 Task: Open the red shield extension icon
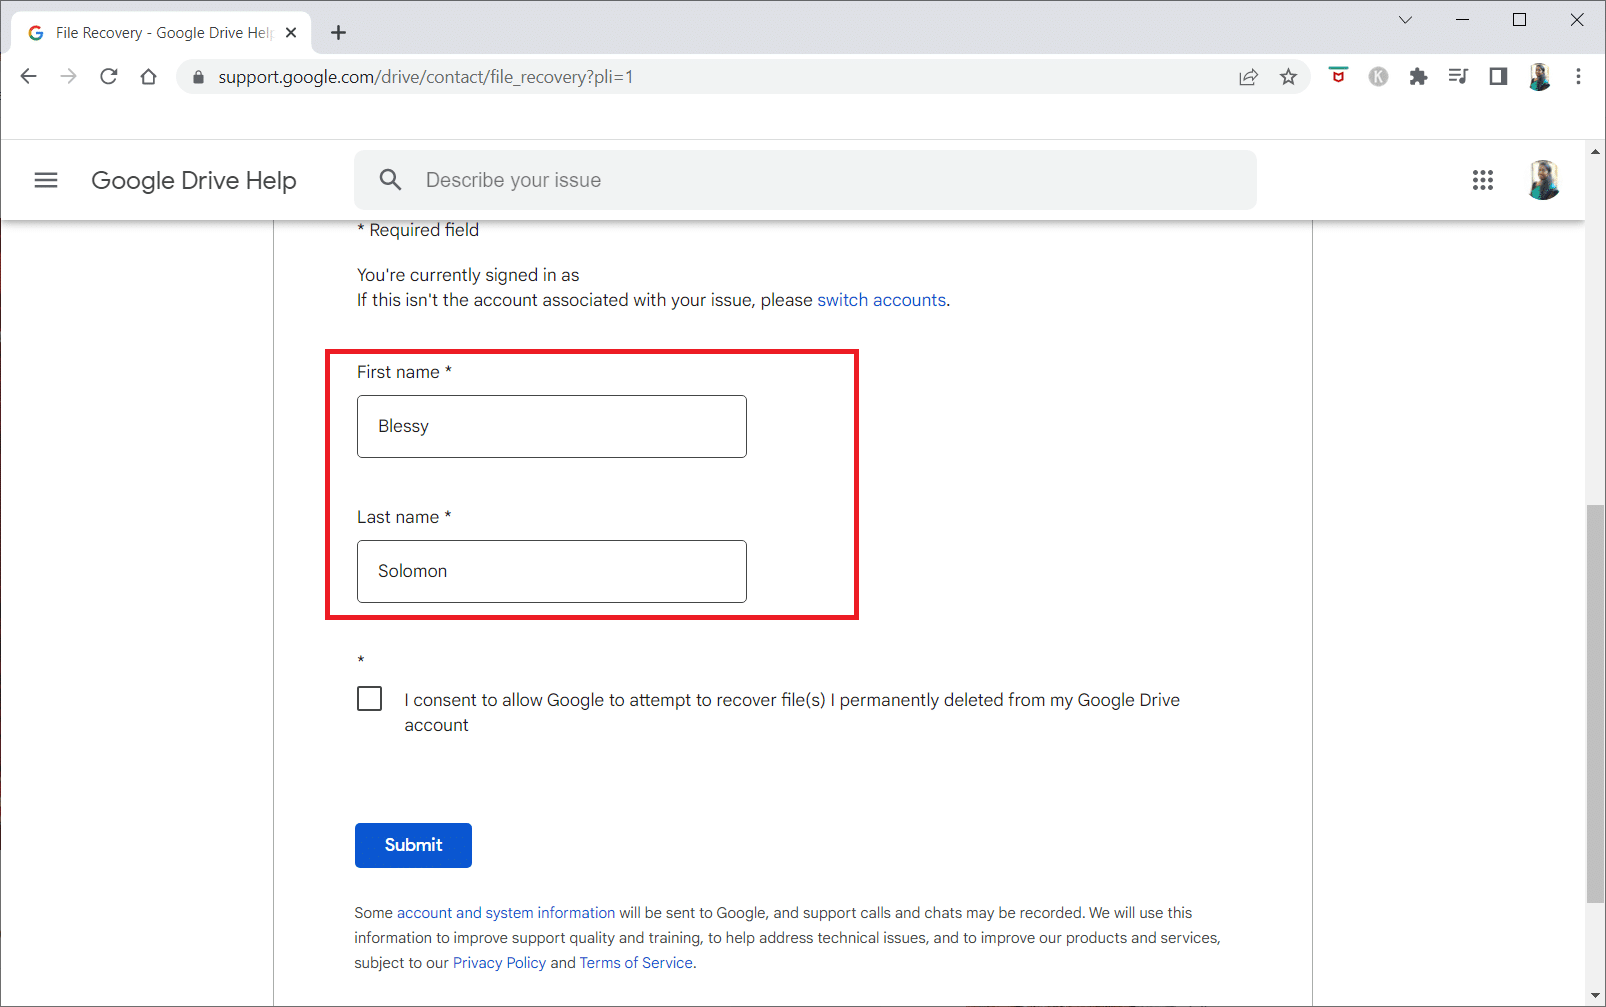[x=1338, y=76]
